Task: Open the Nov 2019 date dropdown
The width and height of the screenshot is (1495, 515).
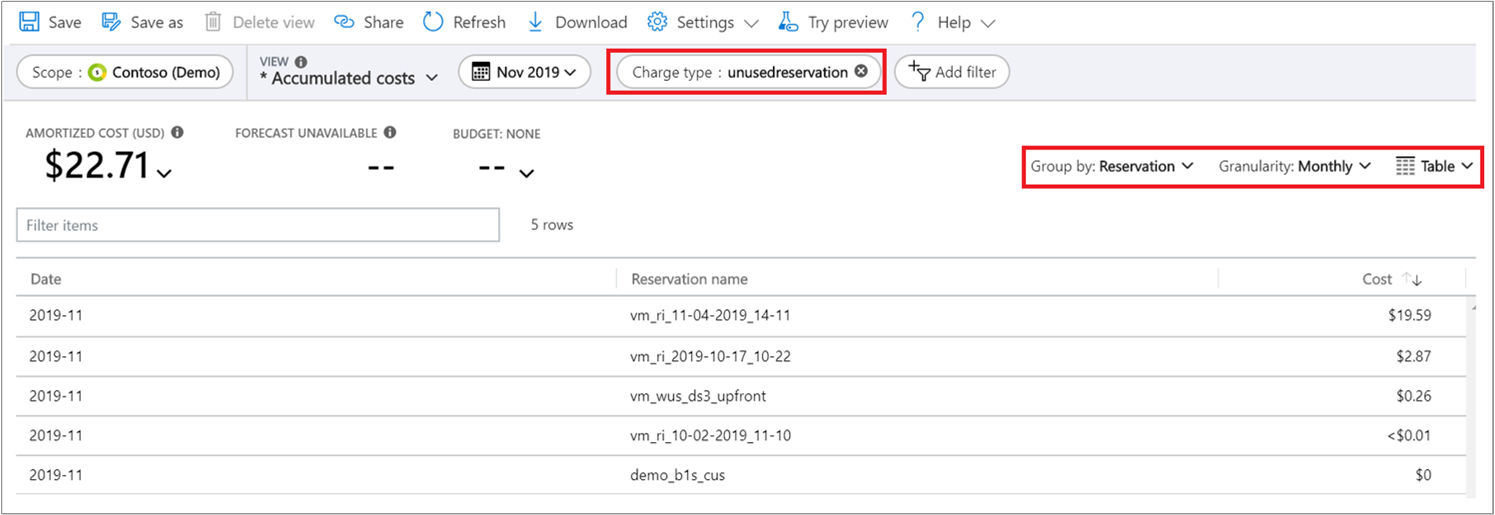Action: [x=525, y=72]
